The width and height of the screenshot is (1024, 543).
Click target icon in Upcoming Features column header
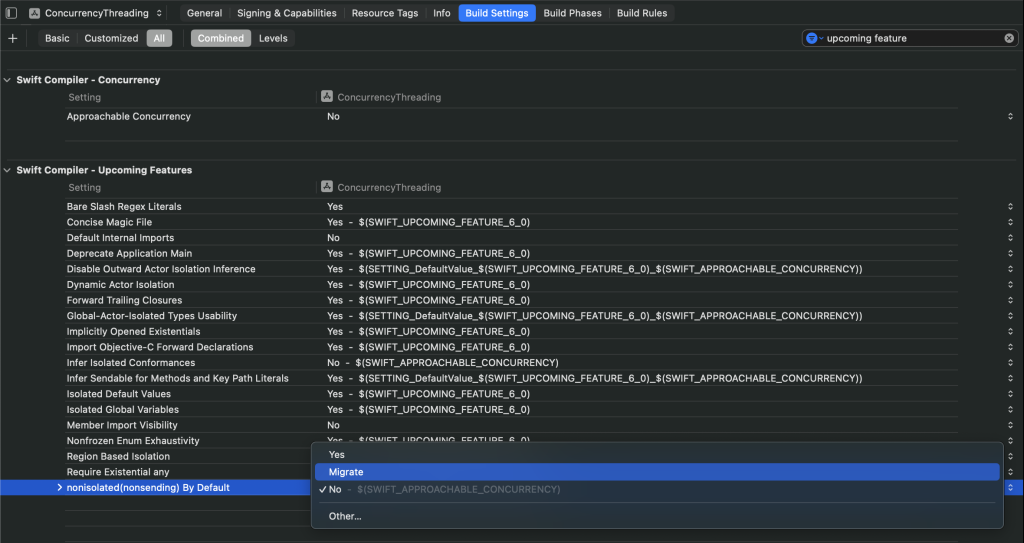tap(327, 187)
